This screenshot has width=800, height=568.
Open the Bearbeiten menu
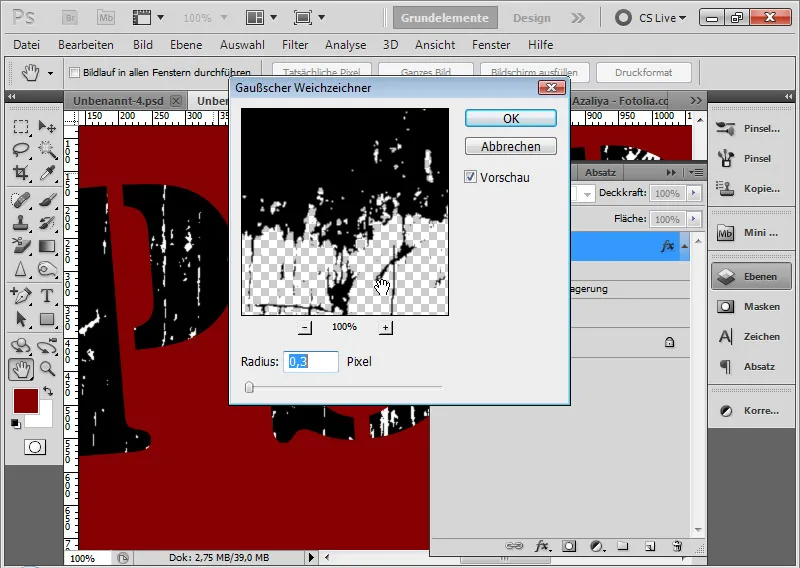(86, 45)
